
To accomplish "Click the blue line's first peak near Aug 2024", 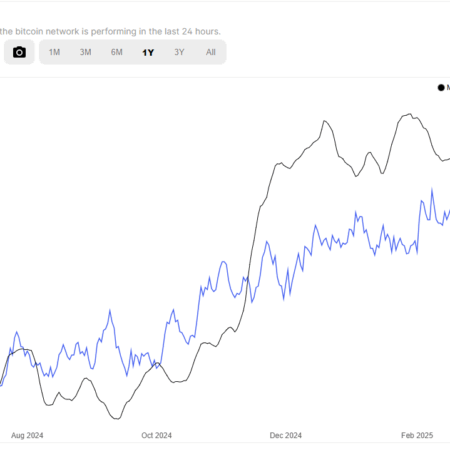I will point(17,332).
